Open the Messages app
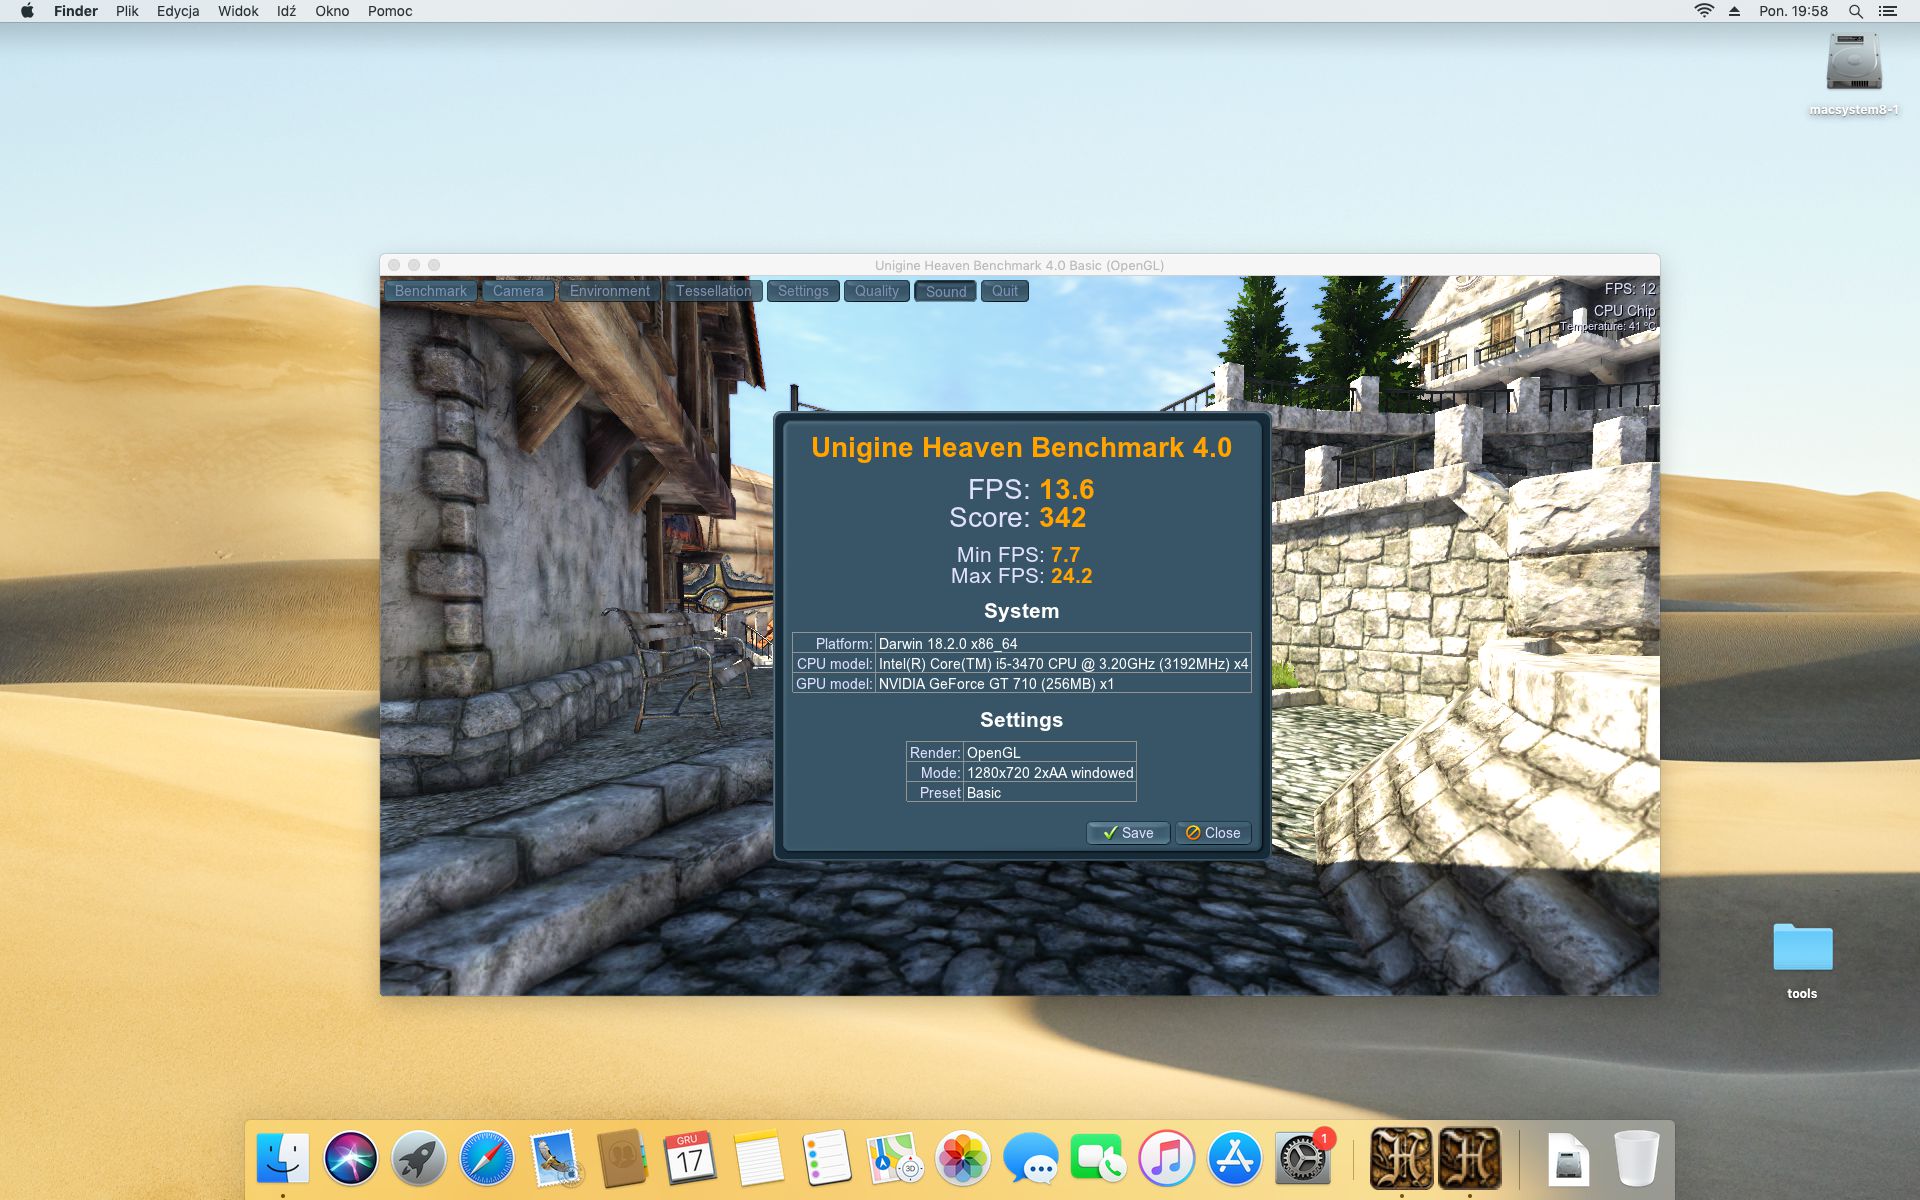Viewport: 1920px width, 1200px height. tap(1030, 1159)
